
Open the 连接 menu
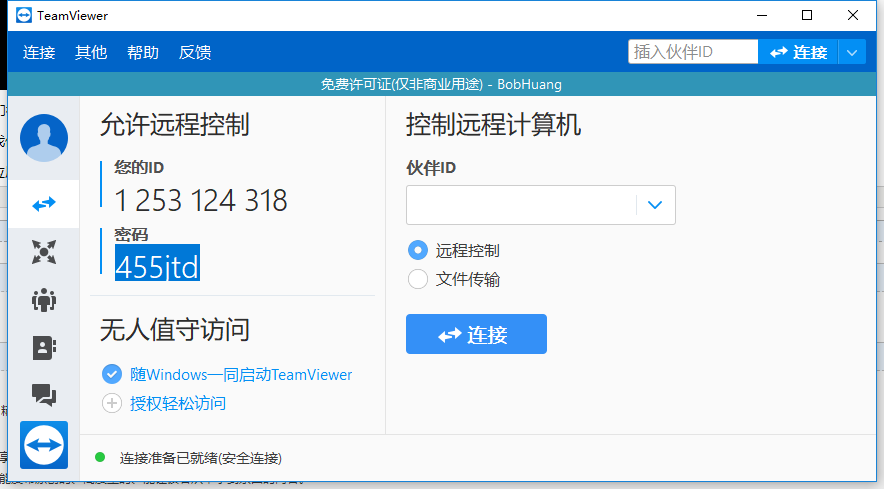(39, 52)
